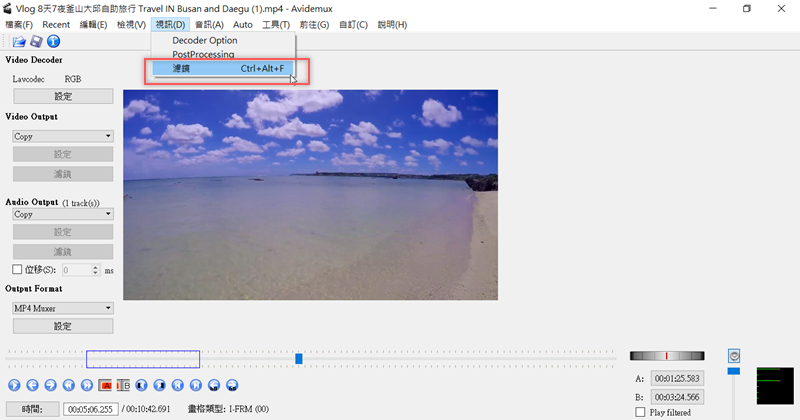Rewind 60 seconds with the back-60 icon
This screenshot has height=420, width=800.
point(214,385)
